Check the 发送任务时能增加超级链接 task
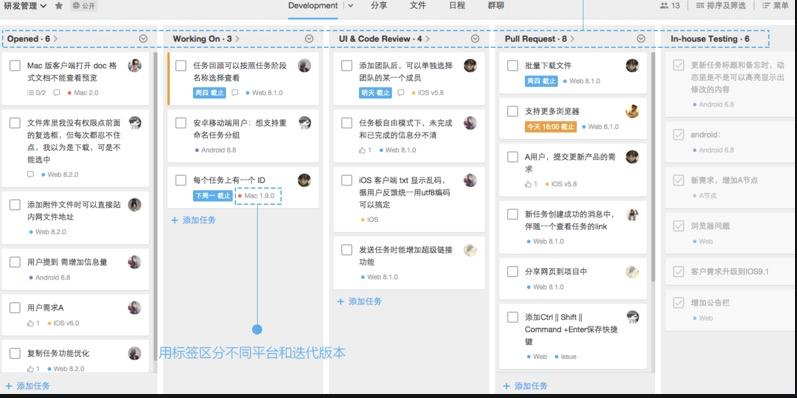The width and height of the screenshot is (797, 398). (x=347, y=250)
